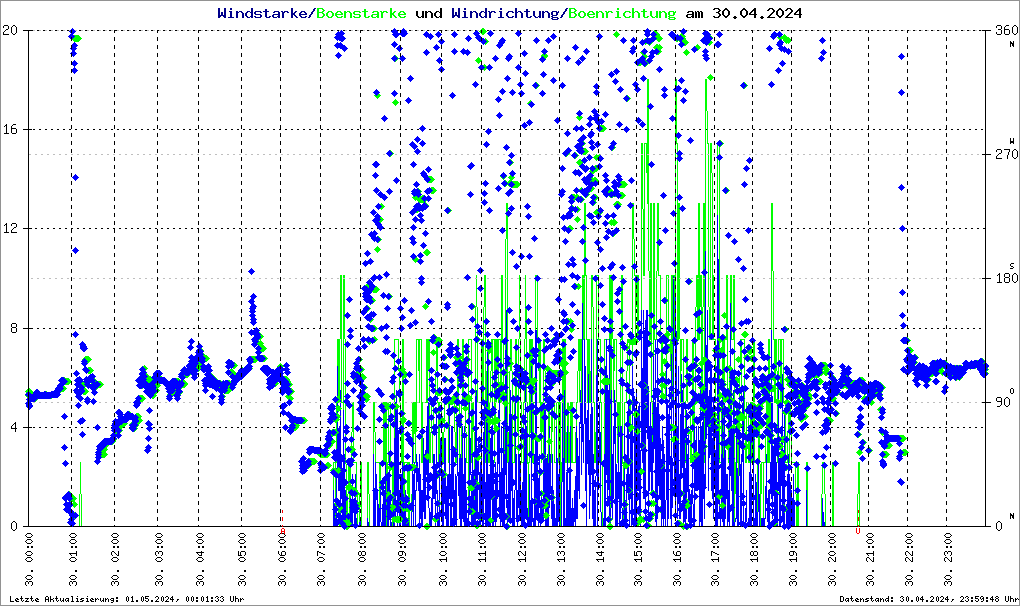Click compass letter O above 90

(x=1012, y=391)
